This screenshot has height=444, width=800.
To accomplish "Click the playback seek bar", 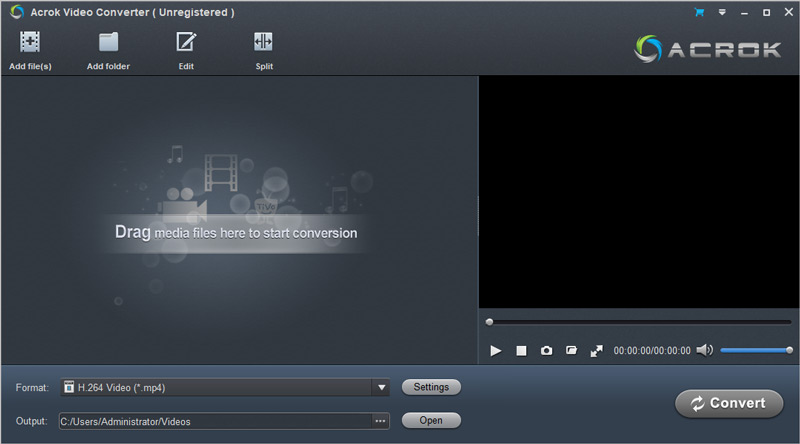I will point(640,322).
